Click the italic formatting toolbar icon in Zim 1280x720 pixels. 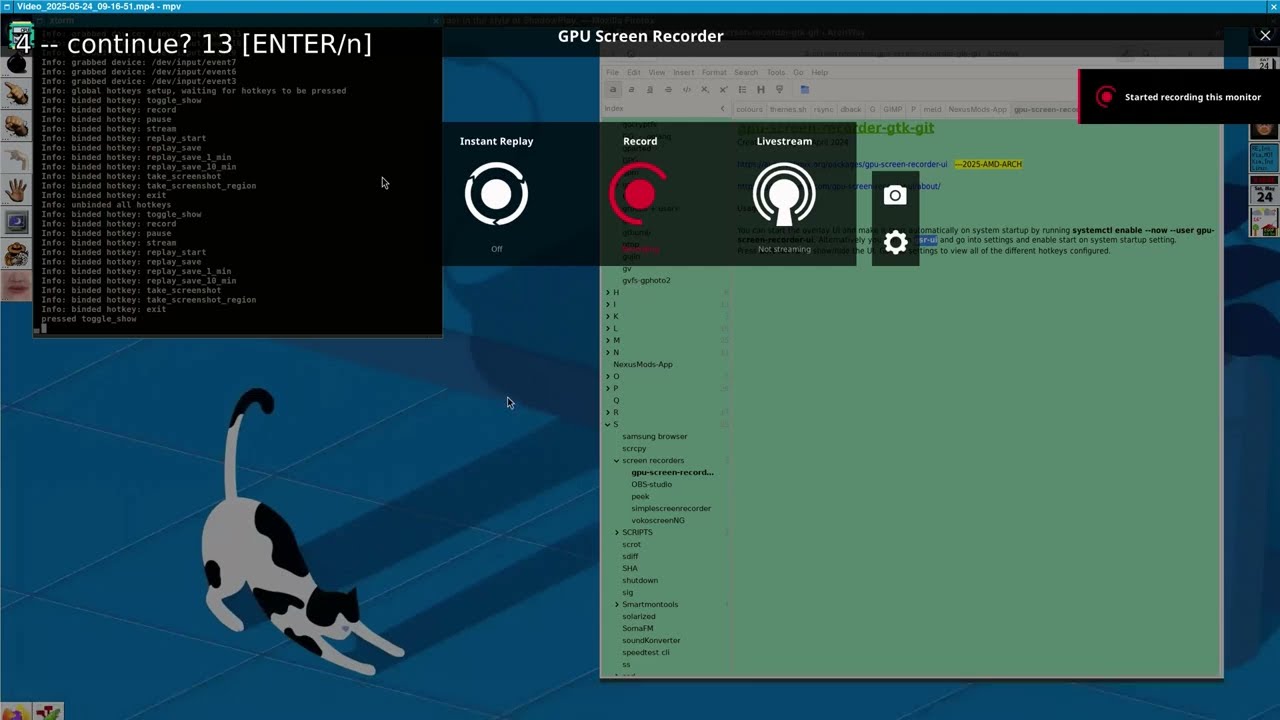tap(631, 89)
